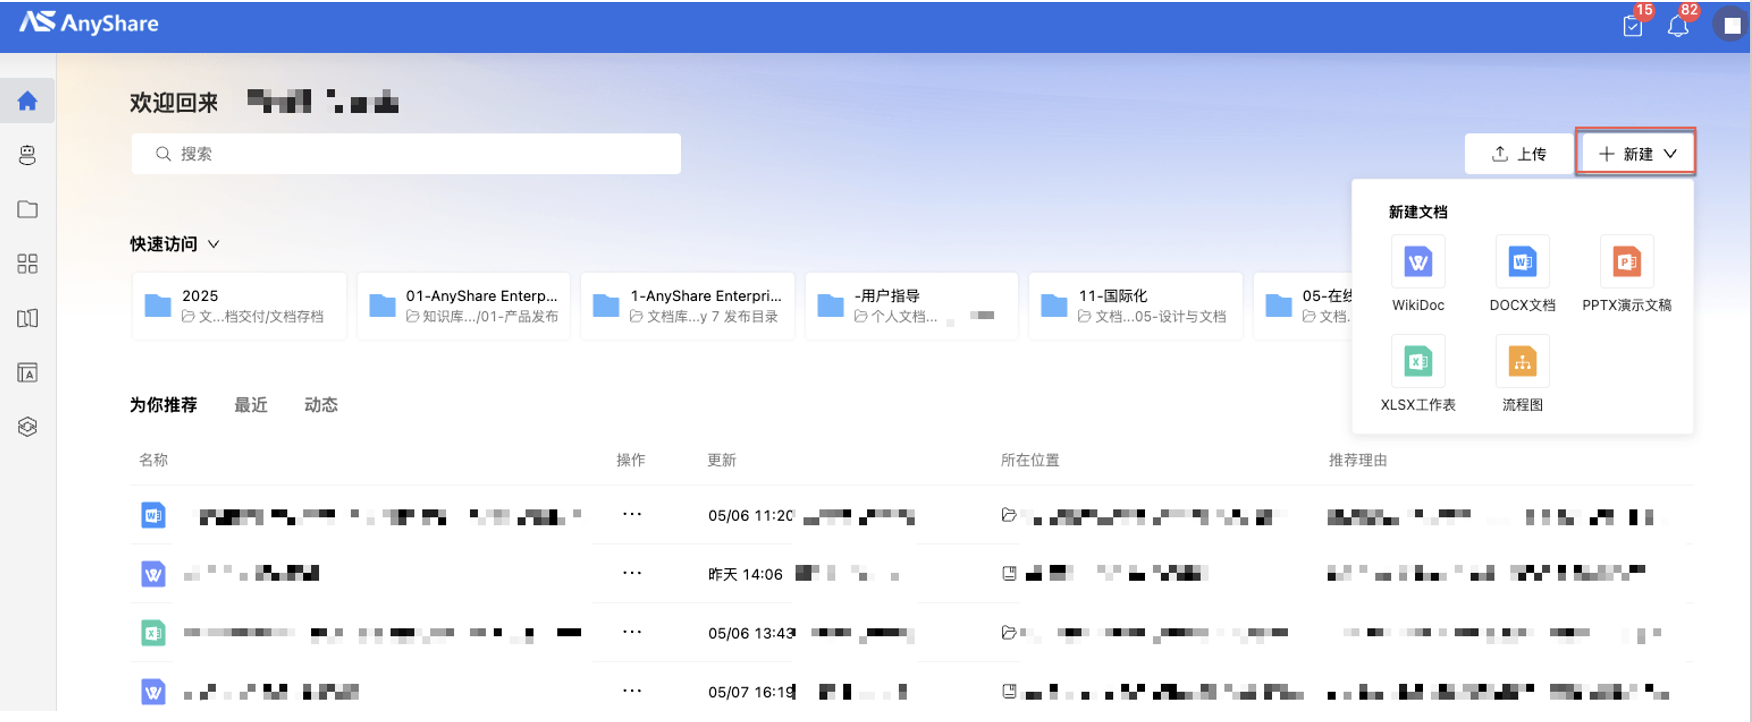Open the folder icon in left sidebar
The width and height of the screenshot is (1752, 722).
pyautogui.click(x=27, y=209)
